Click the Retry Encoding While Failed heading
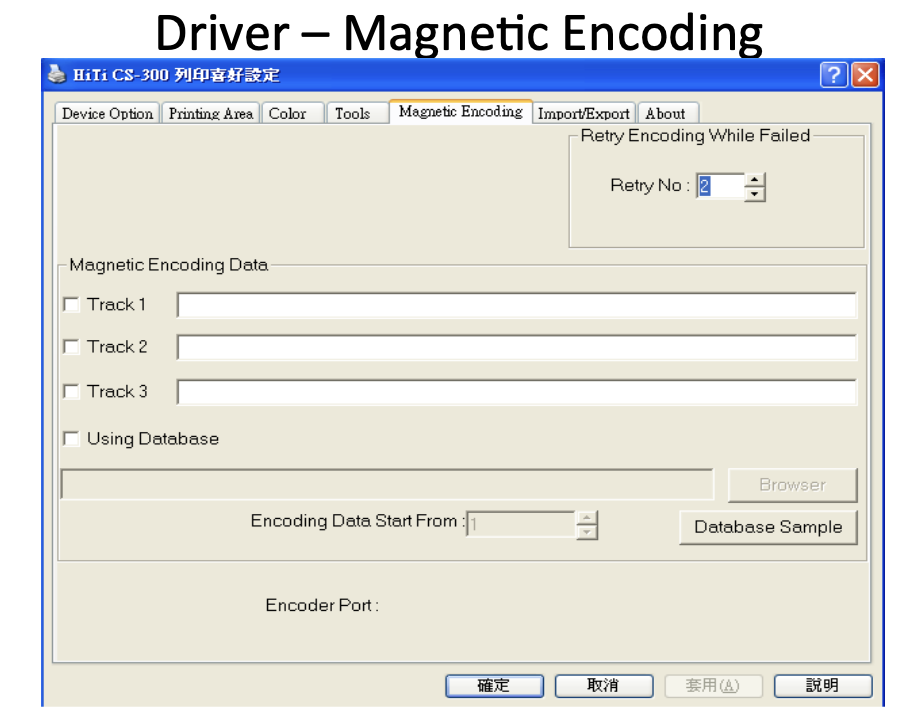The width and height of the screenshot is (918, 714). coord(695,136)
